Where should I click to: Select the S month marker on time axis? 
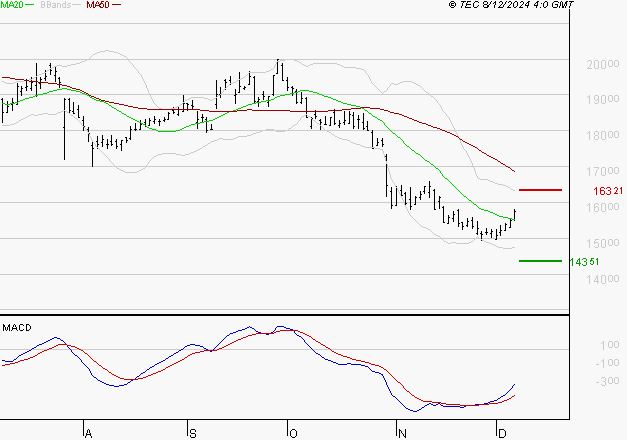(x=192, y=432)
